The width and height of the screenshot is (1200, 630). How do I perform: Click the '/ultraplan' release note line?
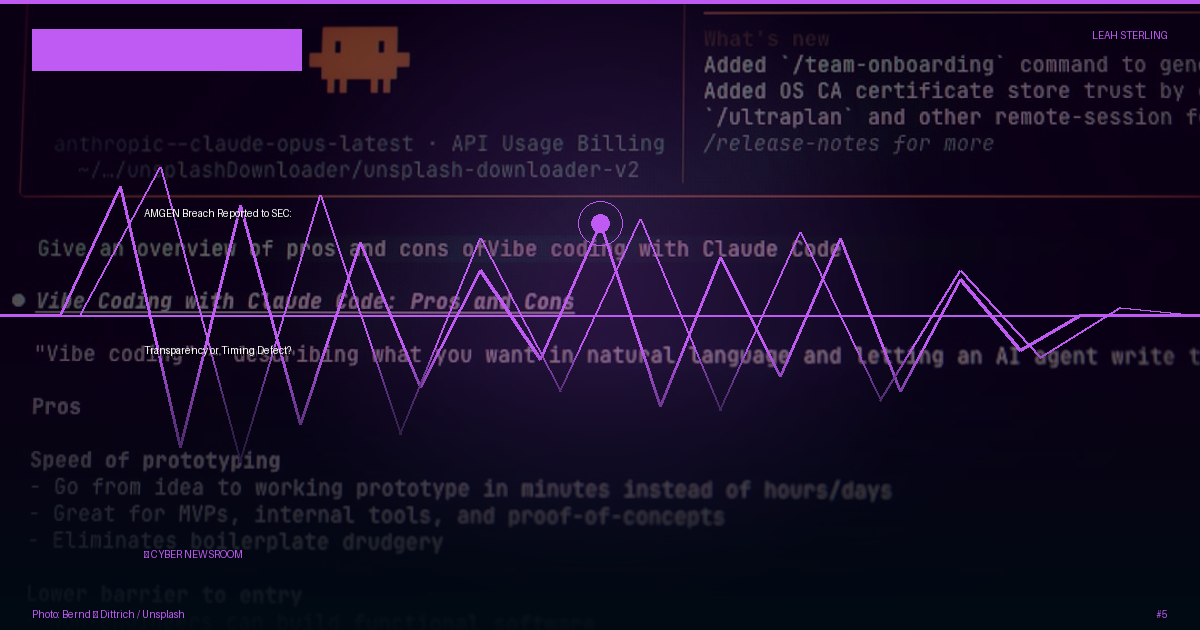click(x=951, y=117)
